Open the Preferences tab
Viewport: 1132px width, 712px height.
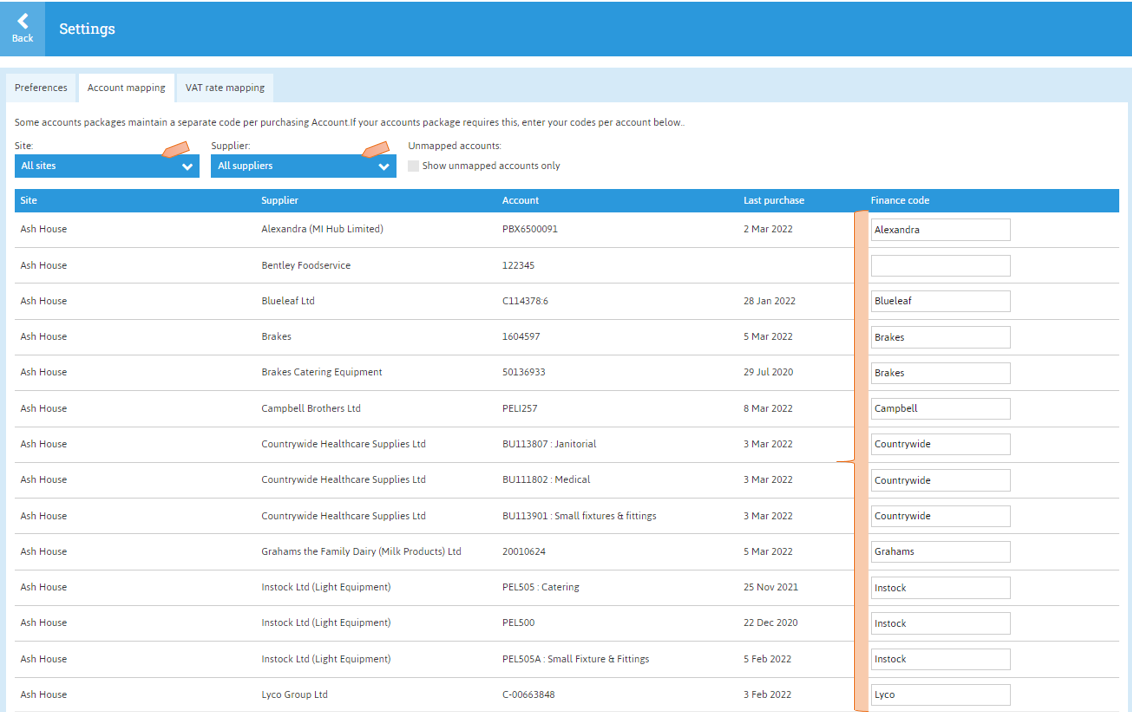point(41,87)
